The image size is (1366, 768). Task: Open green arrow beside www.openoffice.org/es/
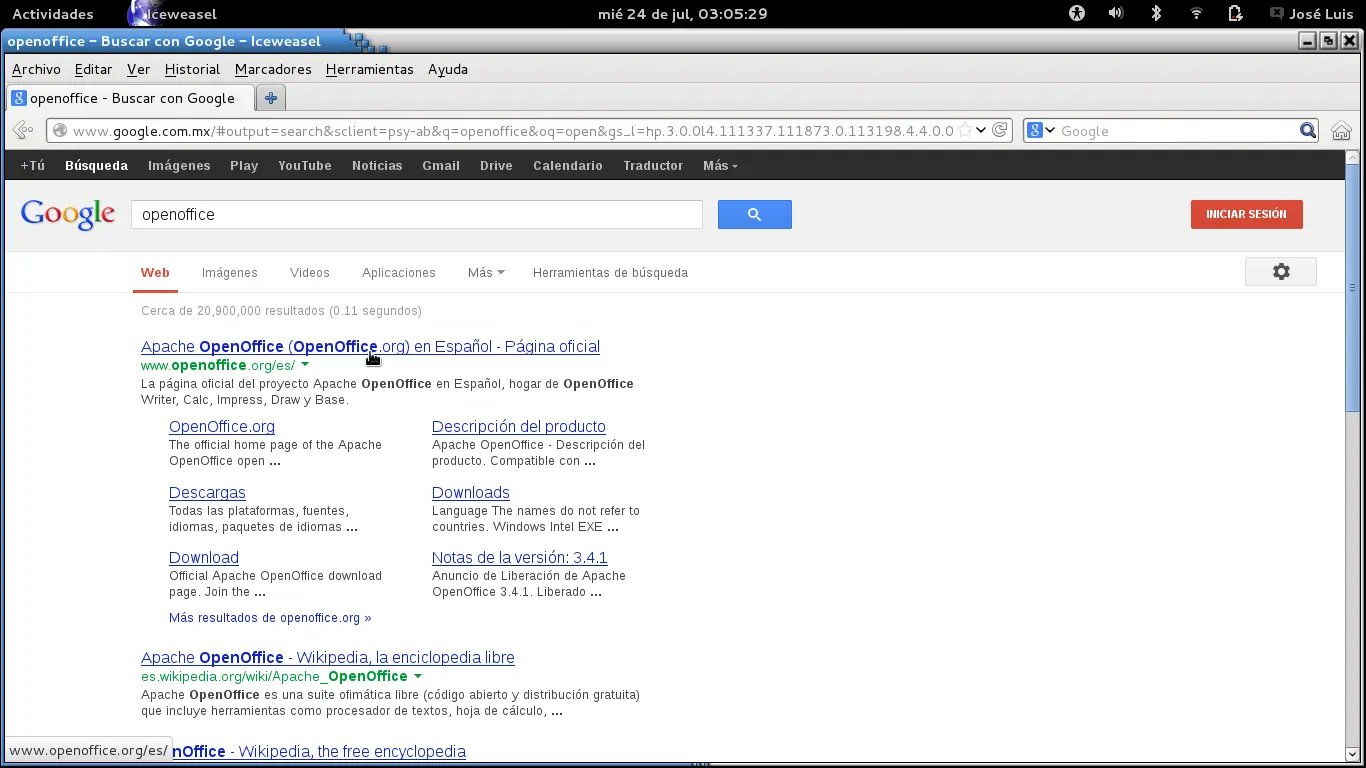click(x=305, y=365)
